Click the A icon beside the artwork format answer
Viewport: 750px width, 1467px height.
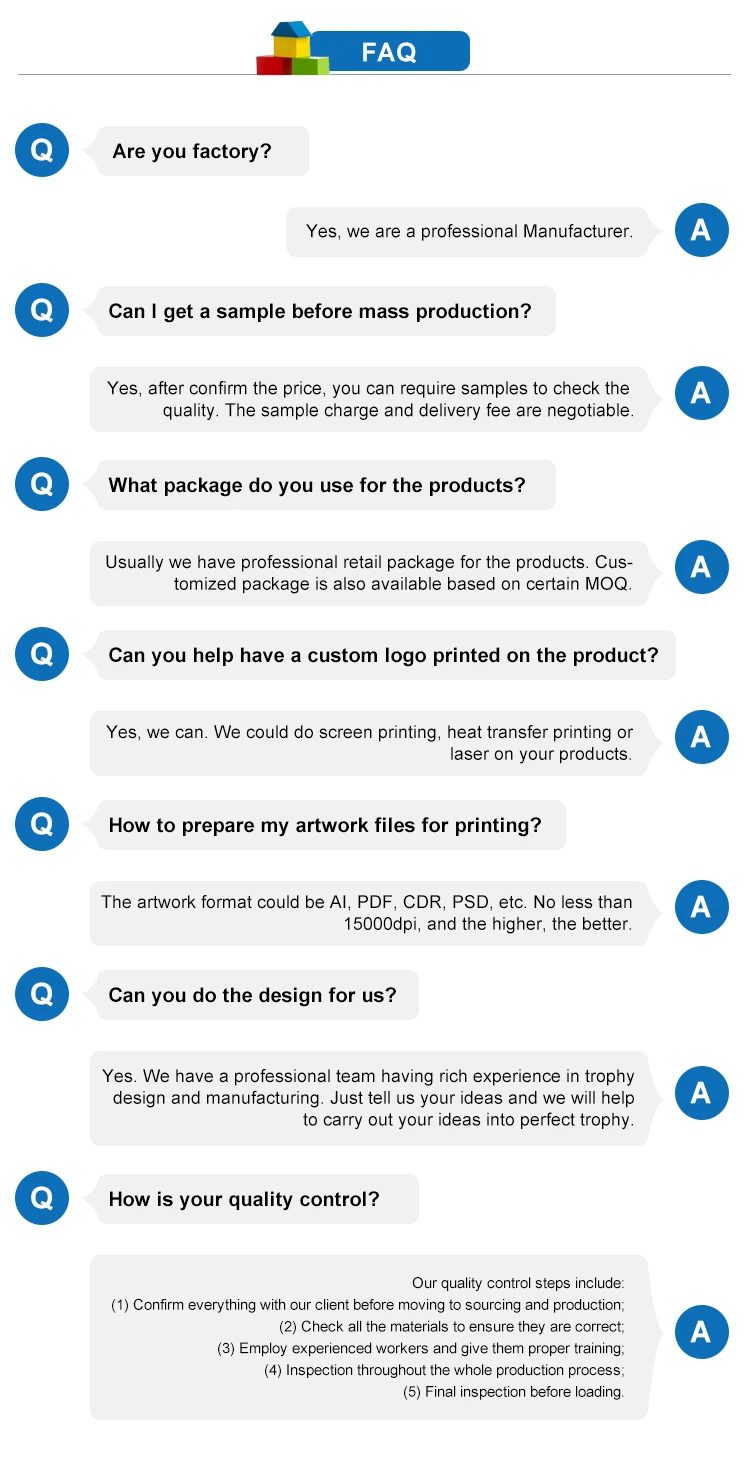point(701,907)
